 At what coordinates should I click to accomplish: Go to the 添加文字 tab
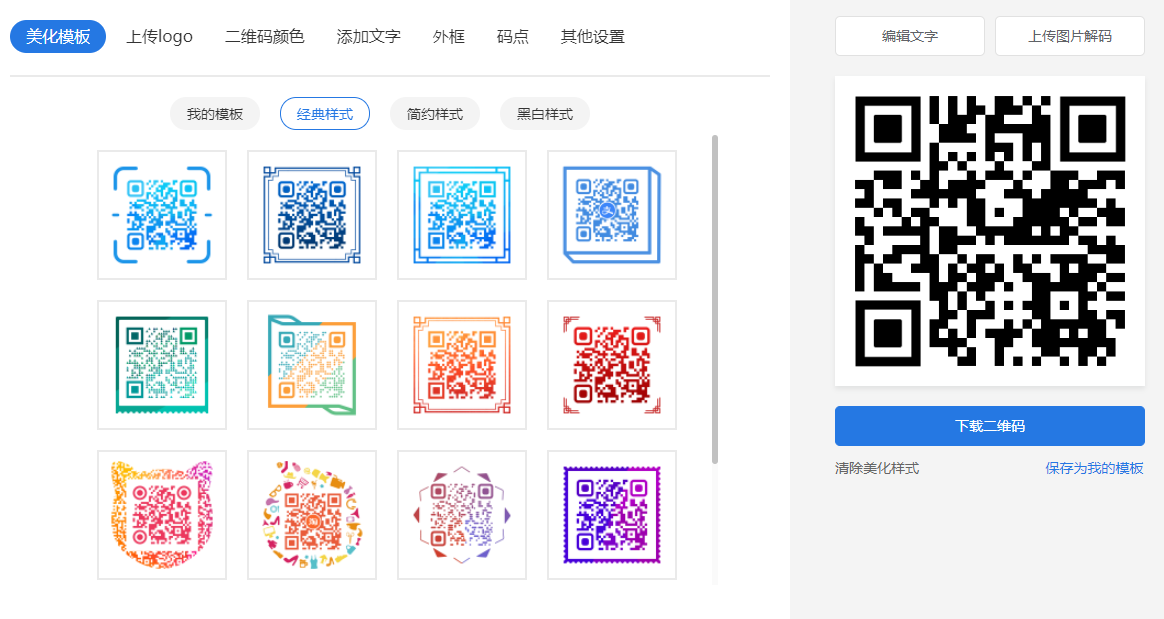(368, 36)
